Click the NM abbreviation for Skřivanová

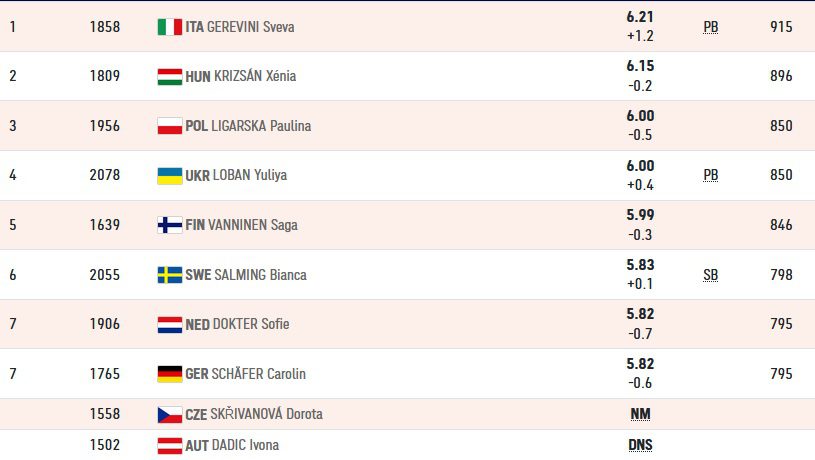(640, 414)
